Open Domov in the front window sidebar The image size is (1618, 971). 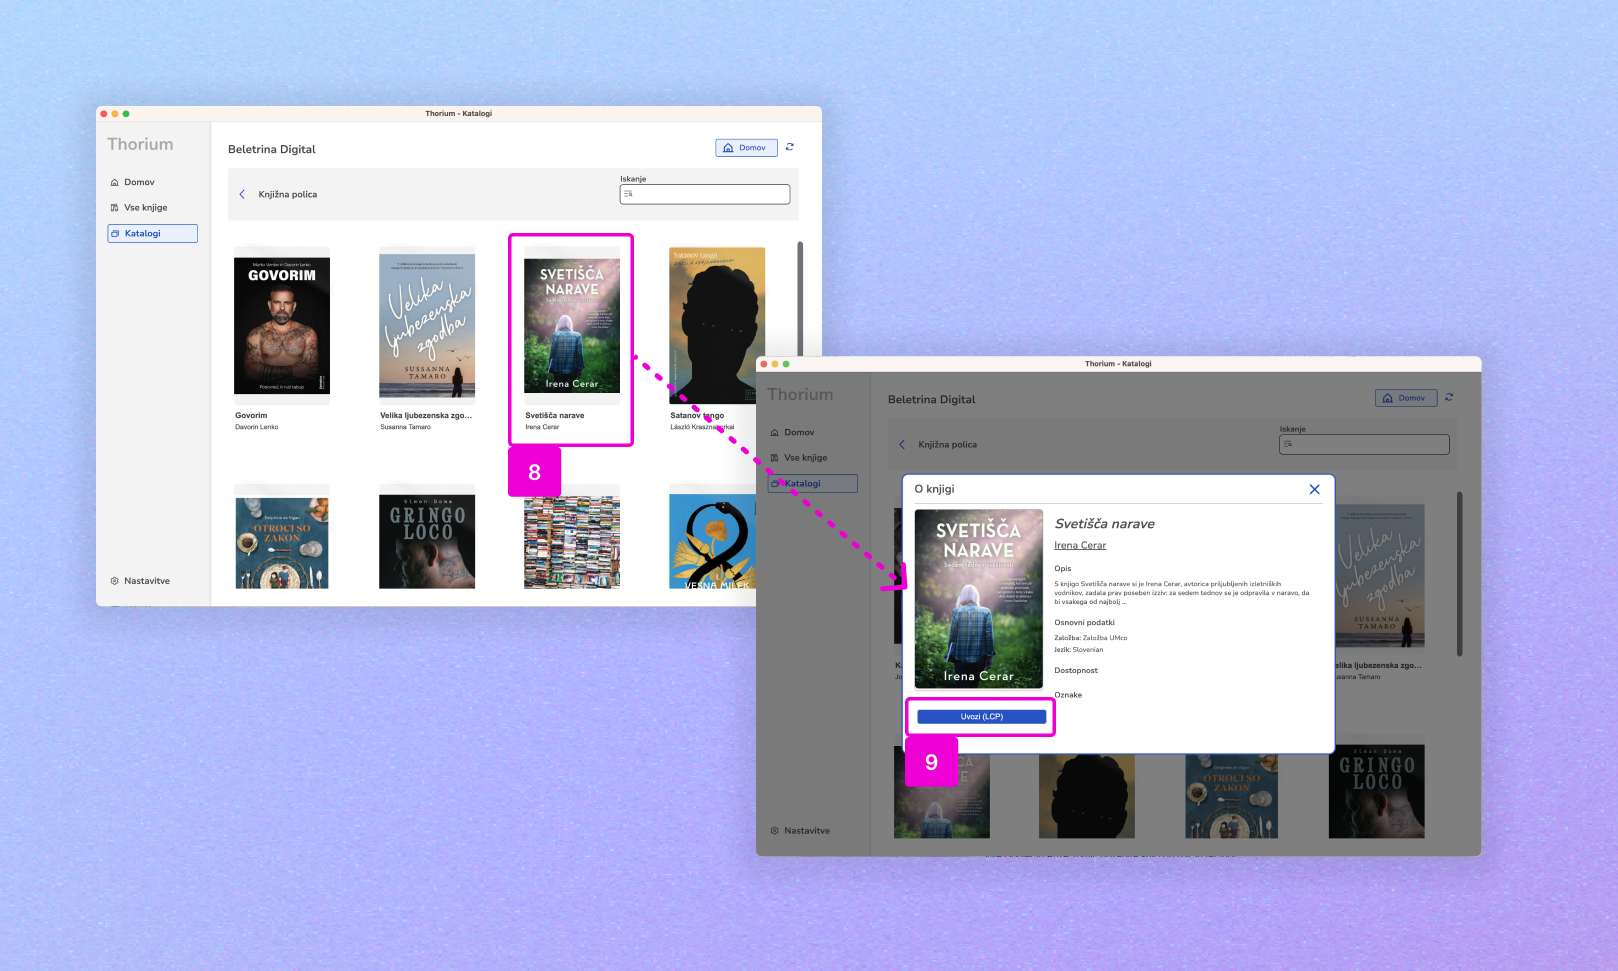point(793,432)
